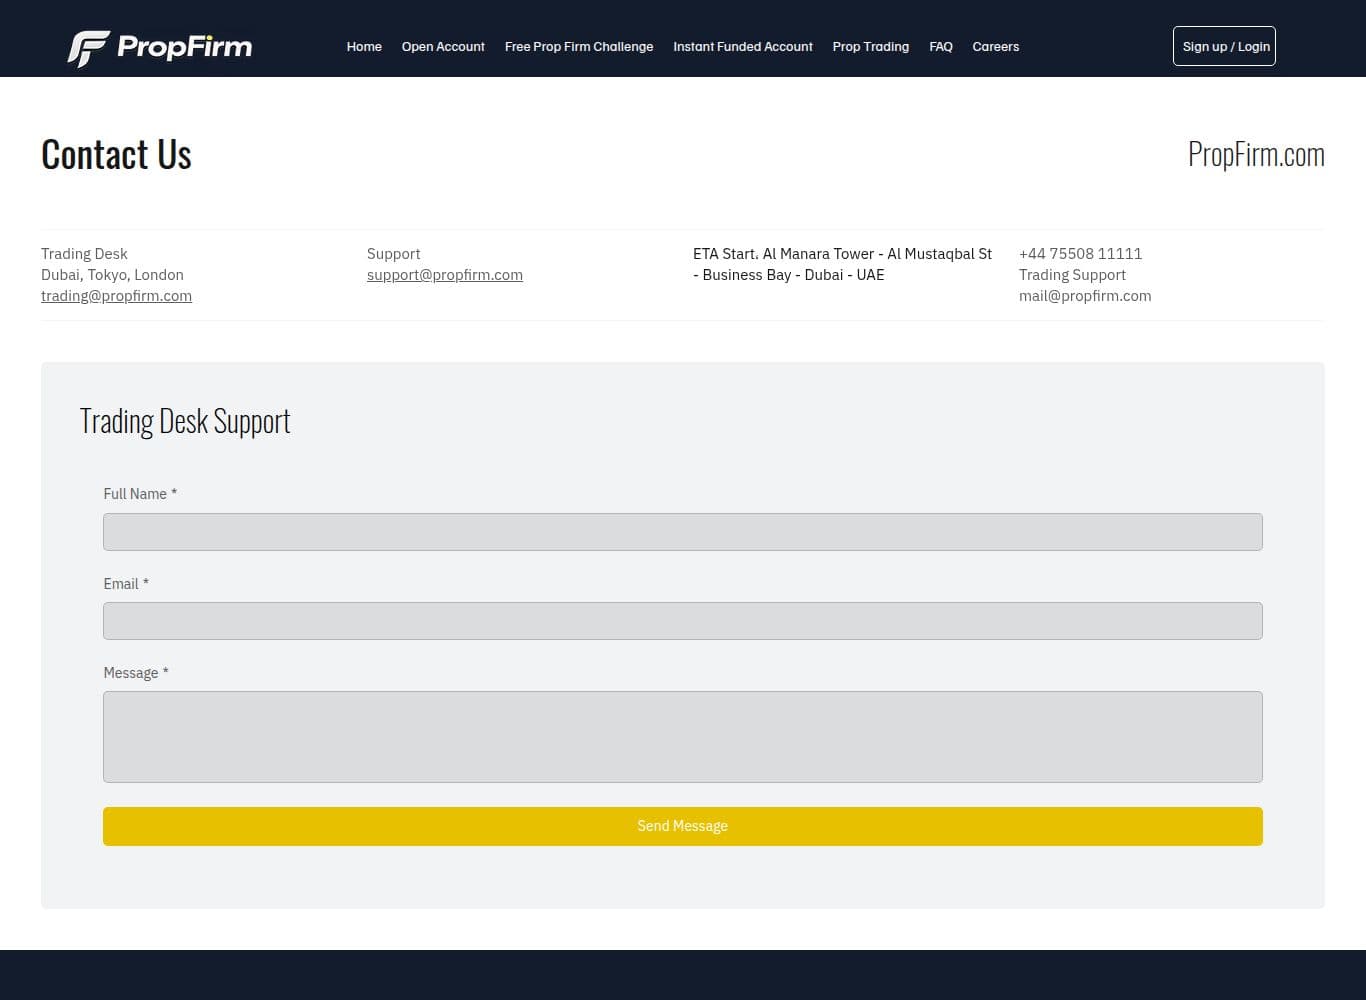1366x1000 pixels.
Task: Navigate to Prop Trading
Action: tap(871, 47)
